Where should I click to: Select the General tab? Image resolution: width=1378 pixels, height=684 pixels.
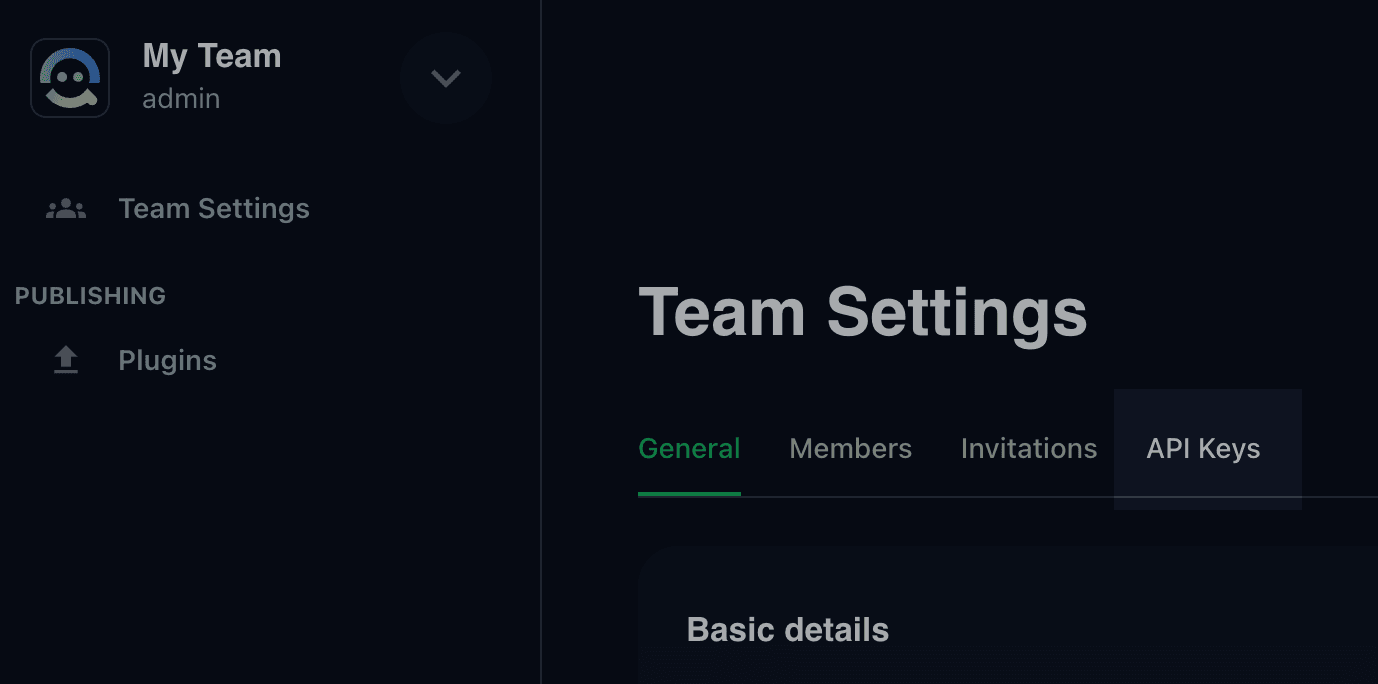pos(689,448)
